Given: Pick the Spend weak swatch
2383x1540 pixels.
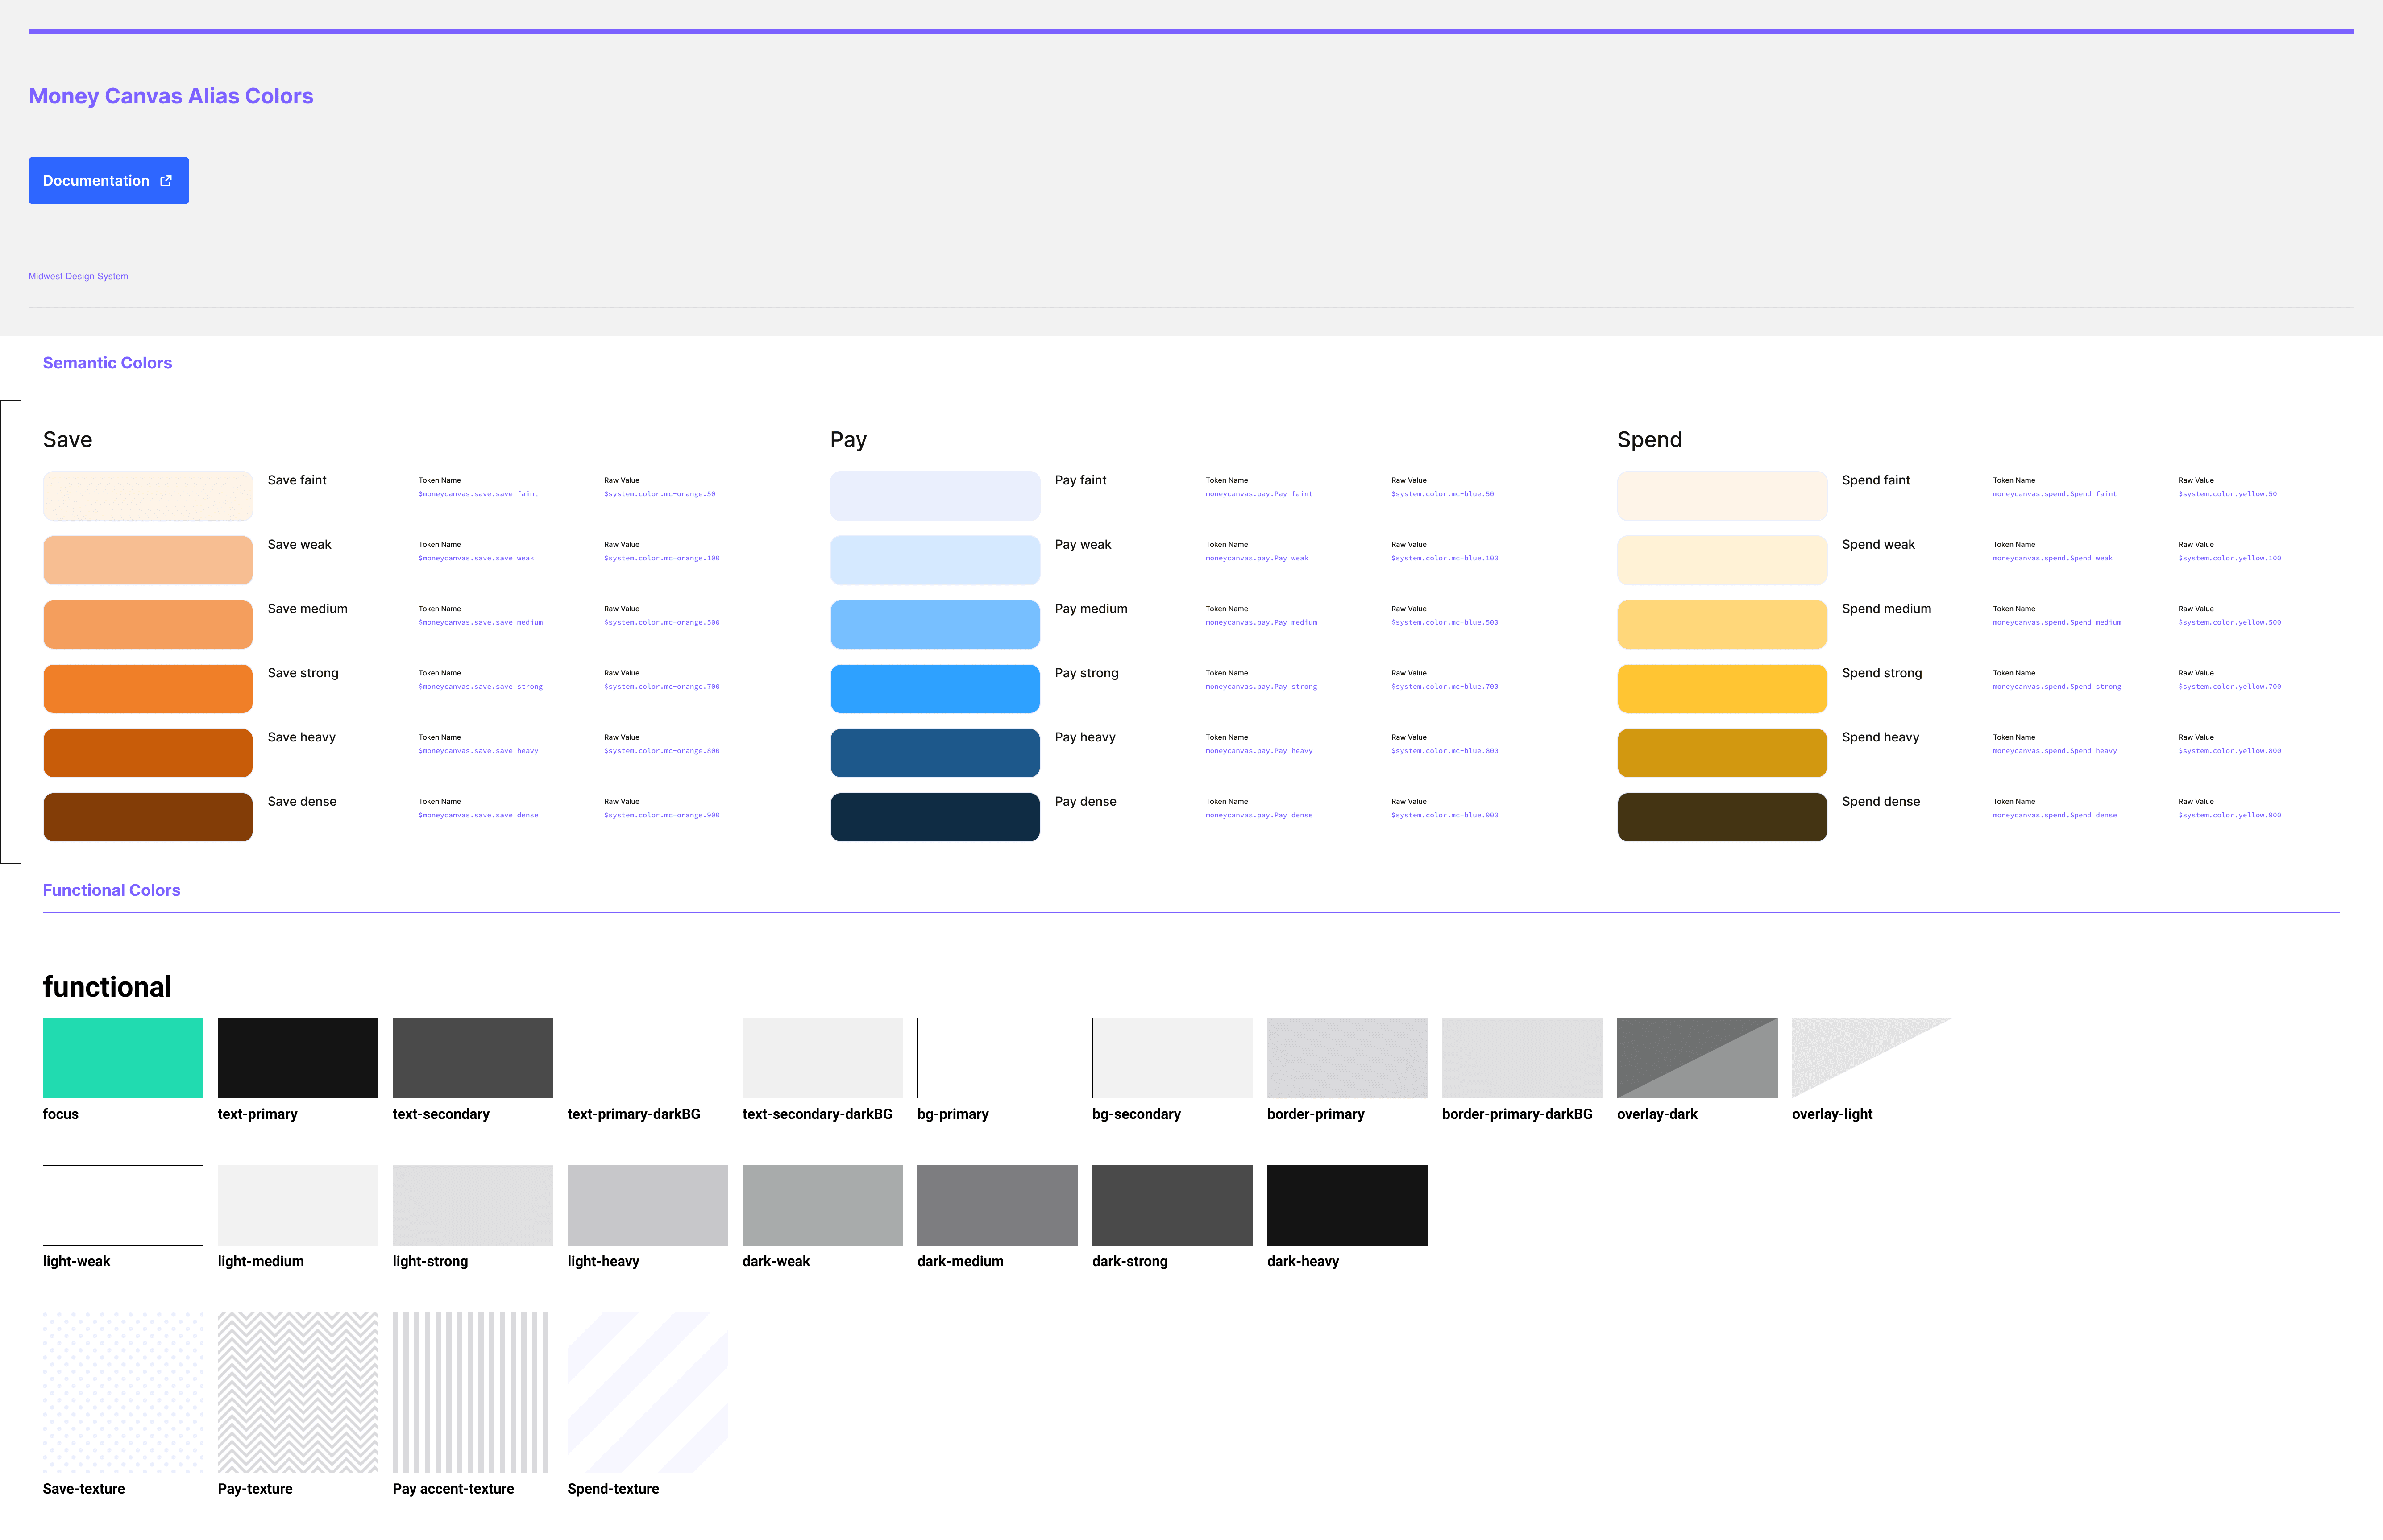Looking at the screenshot, I should point(1722,560).
